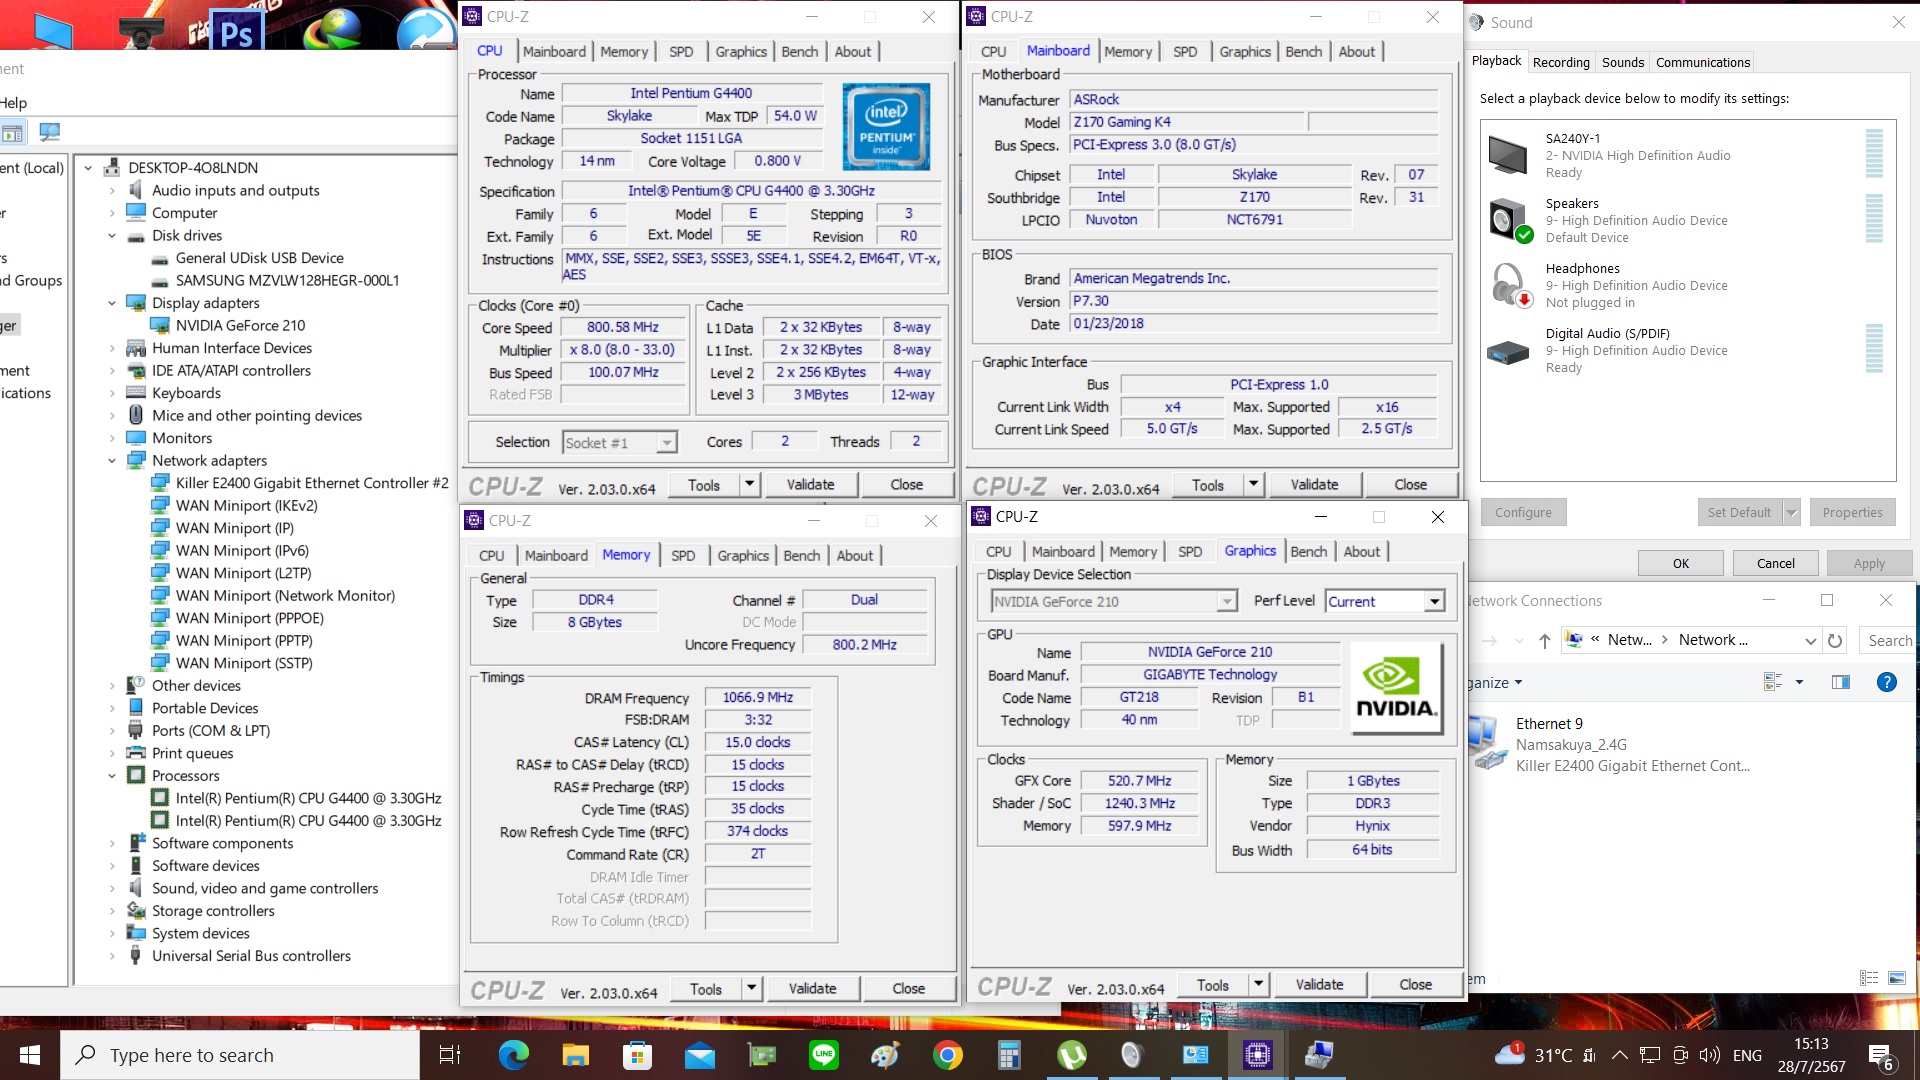The image size is (1920, 1080).
Task: Open uTorrent taskbar icon
Action: pos(1071,1055)
